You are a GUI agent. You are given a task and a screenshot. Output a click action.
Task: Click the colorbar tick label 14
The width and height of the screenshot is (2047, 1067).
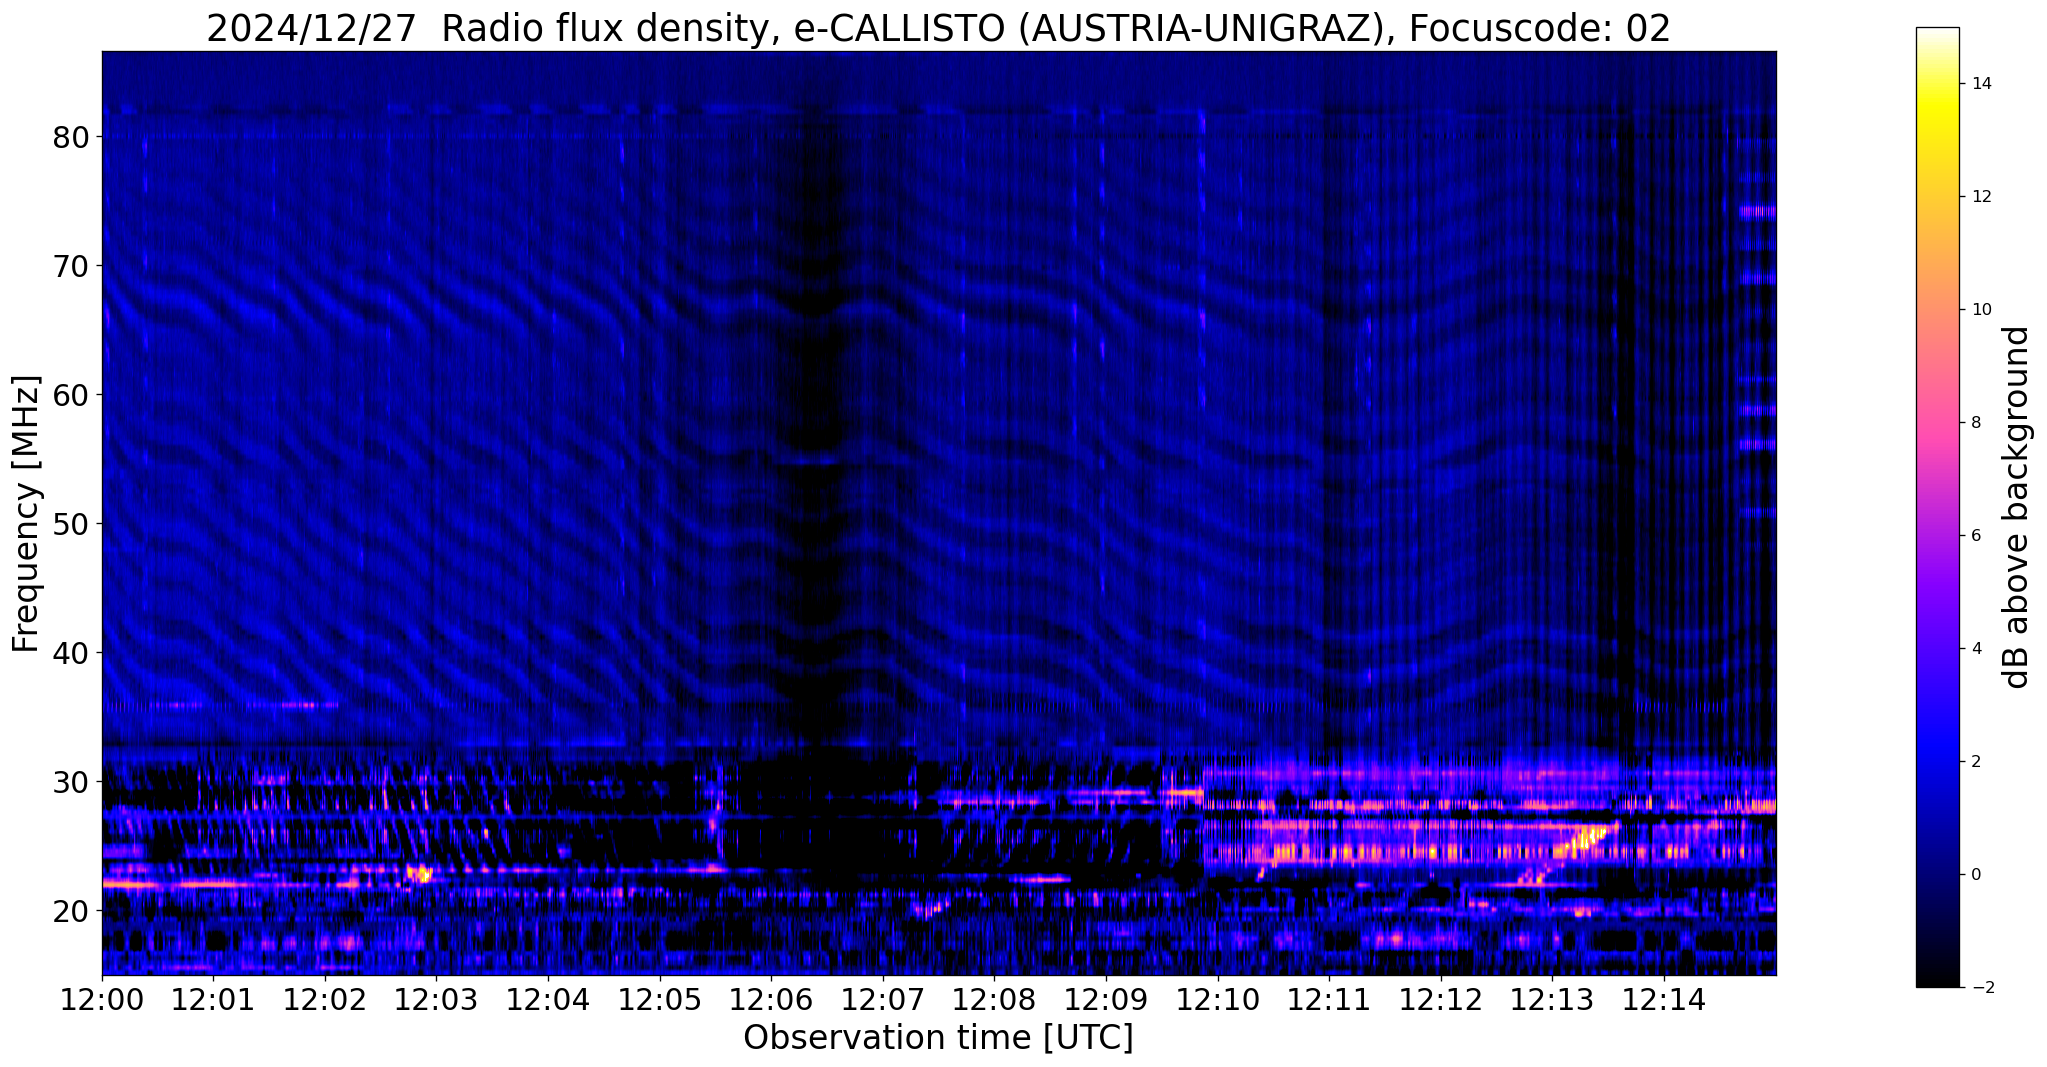pos(1980,84)
